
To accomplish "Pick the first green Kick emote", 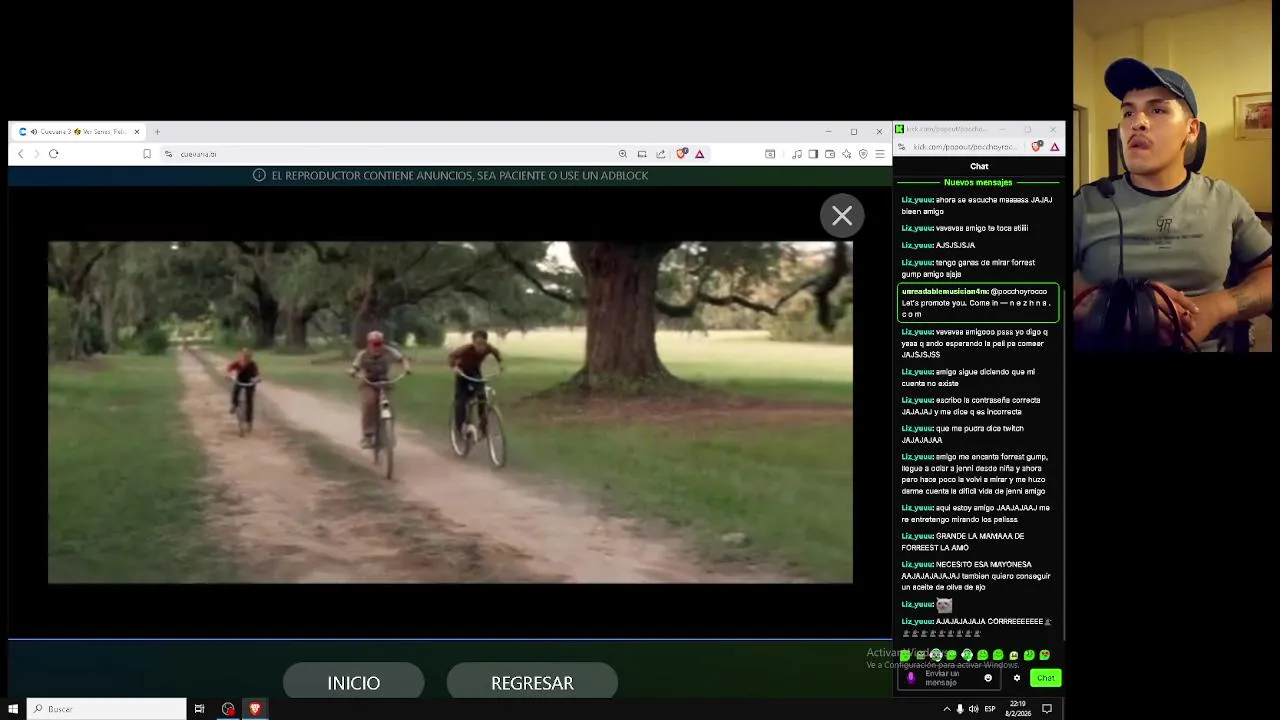I will coord(905,655).
